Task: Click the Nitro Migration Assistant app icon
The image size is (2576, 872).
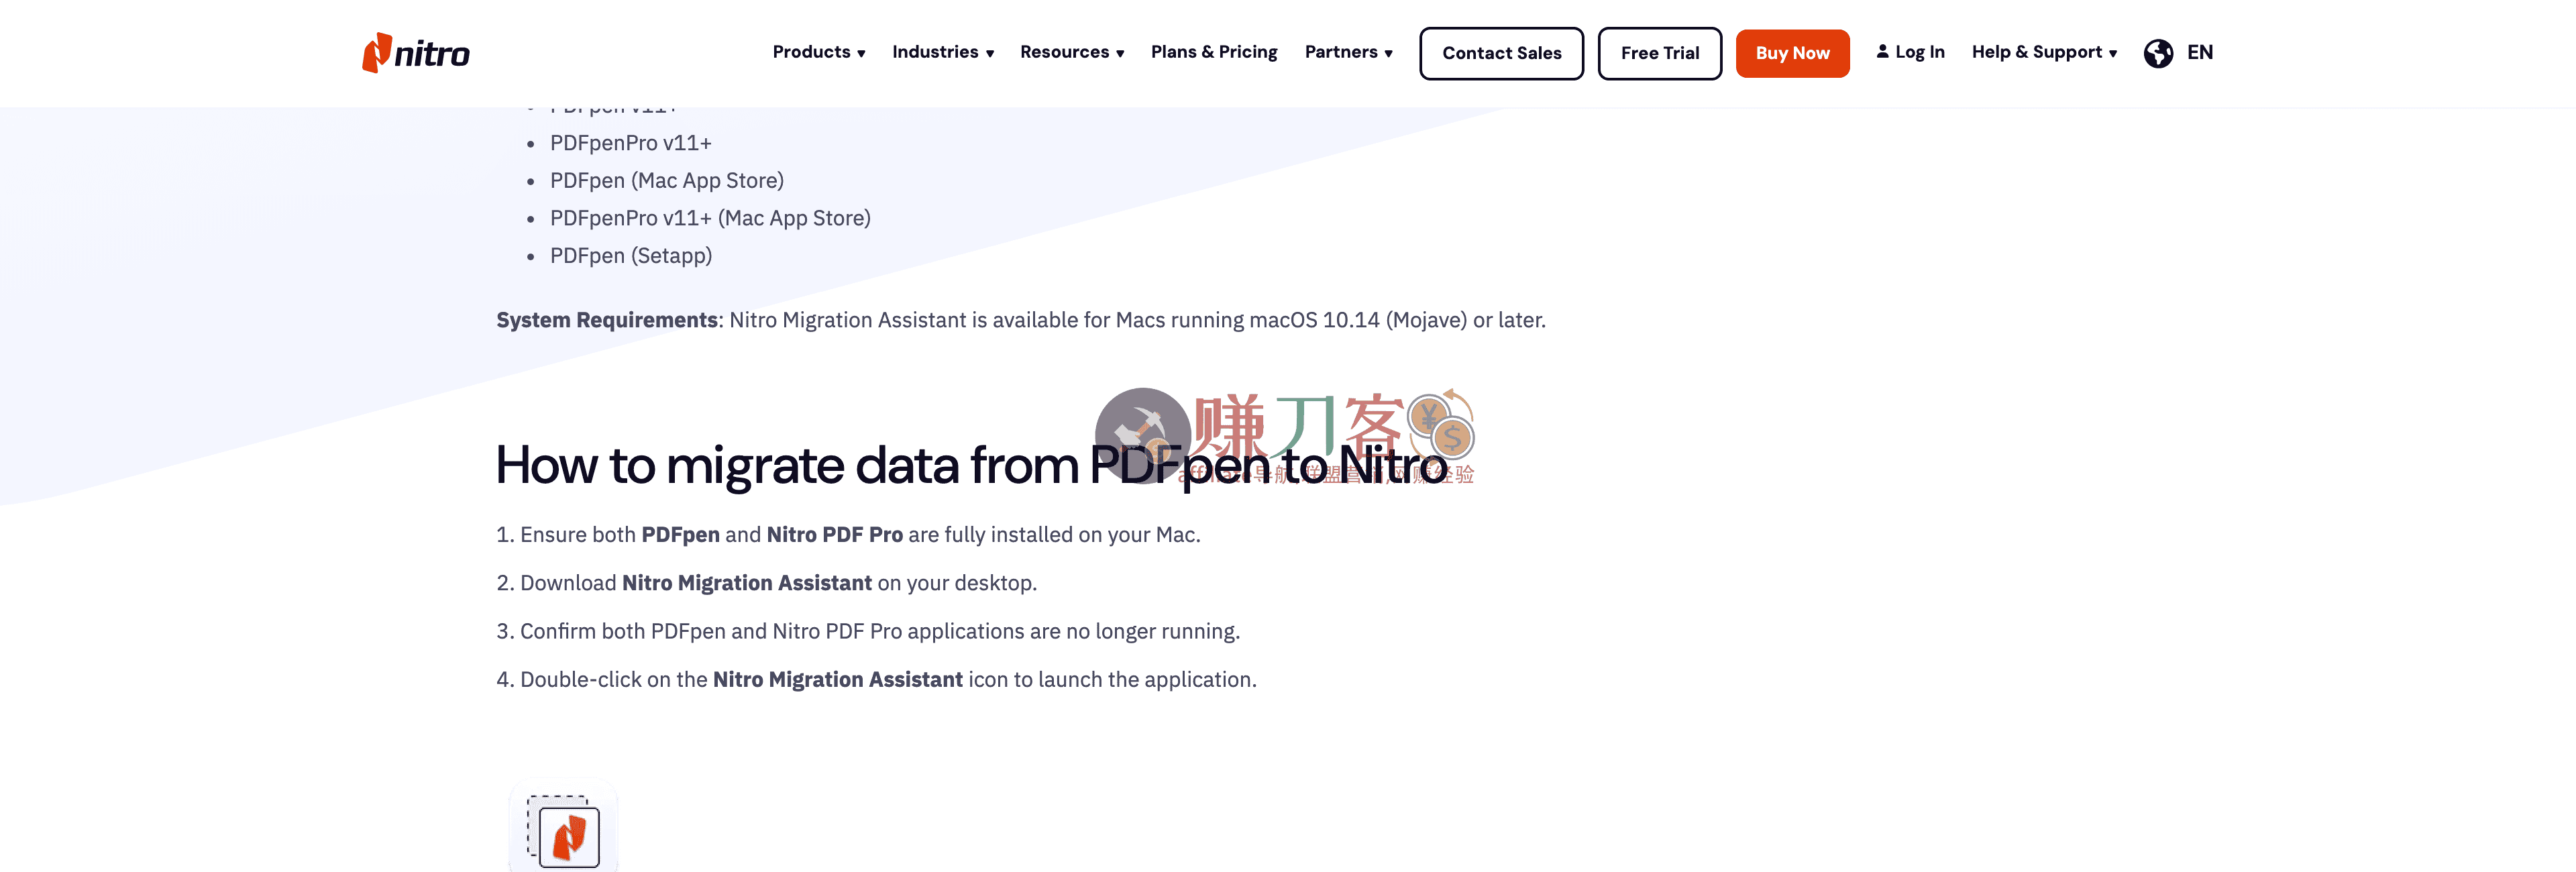Action: [563, 827]
